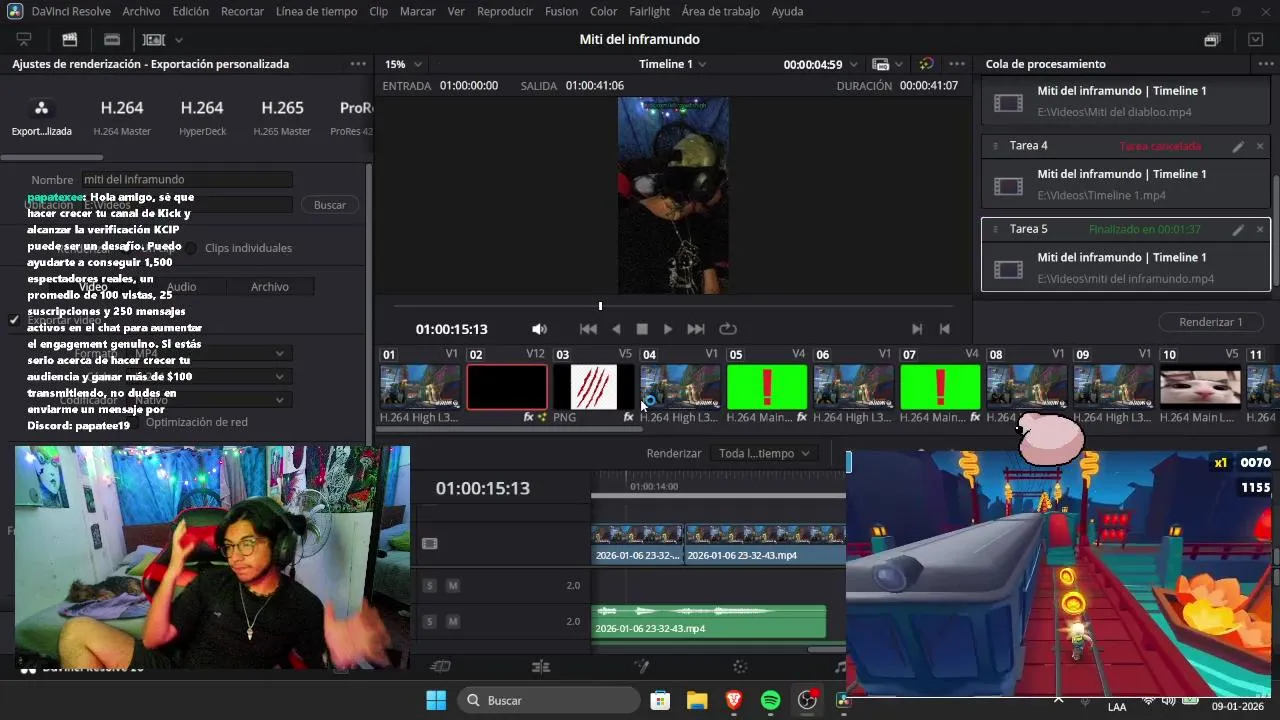Open render settings panel options (three dots)
The width and height of the screenshot is (1280, 720).
358,64
